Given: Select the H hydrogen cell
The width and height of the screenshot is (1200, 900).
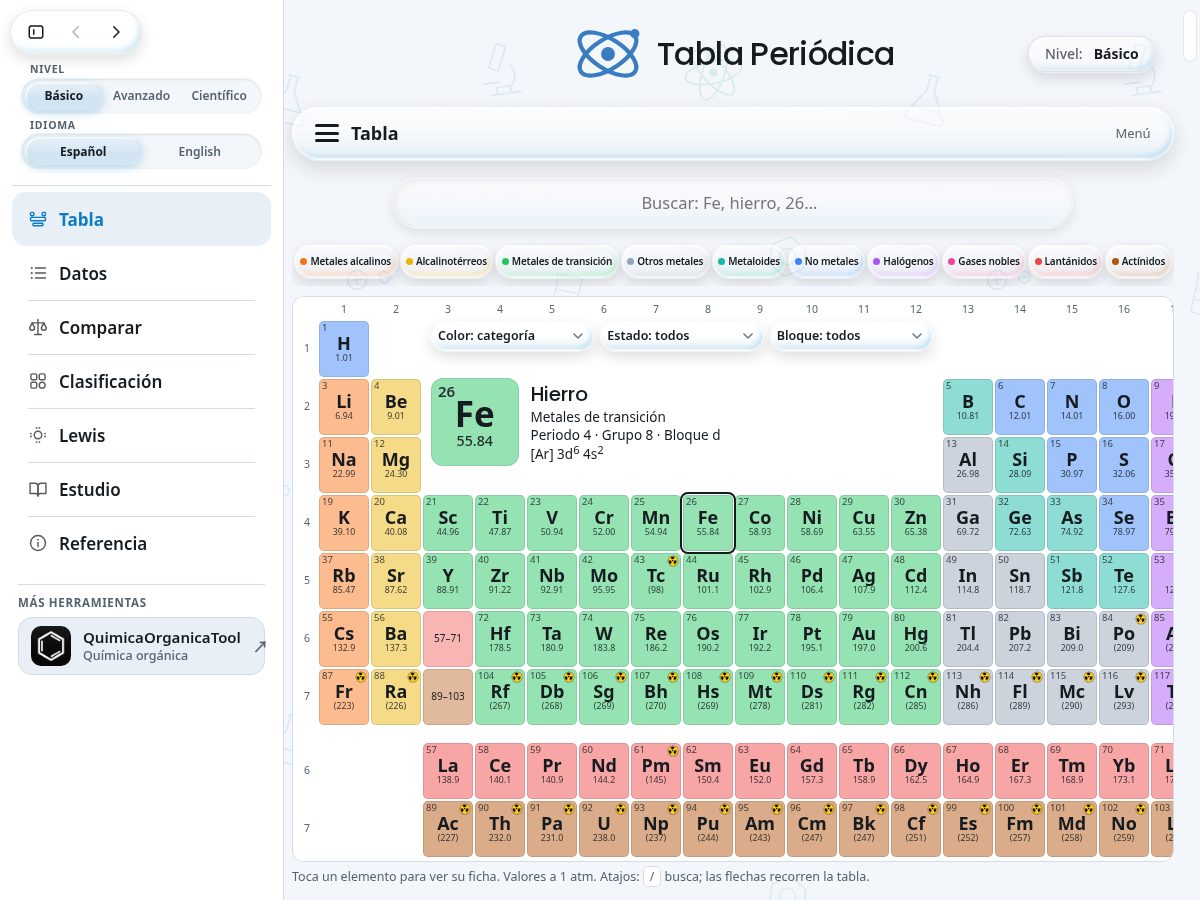Looking at the screenshot, I should (x=344, y=348).
